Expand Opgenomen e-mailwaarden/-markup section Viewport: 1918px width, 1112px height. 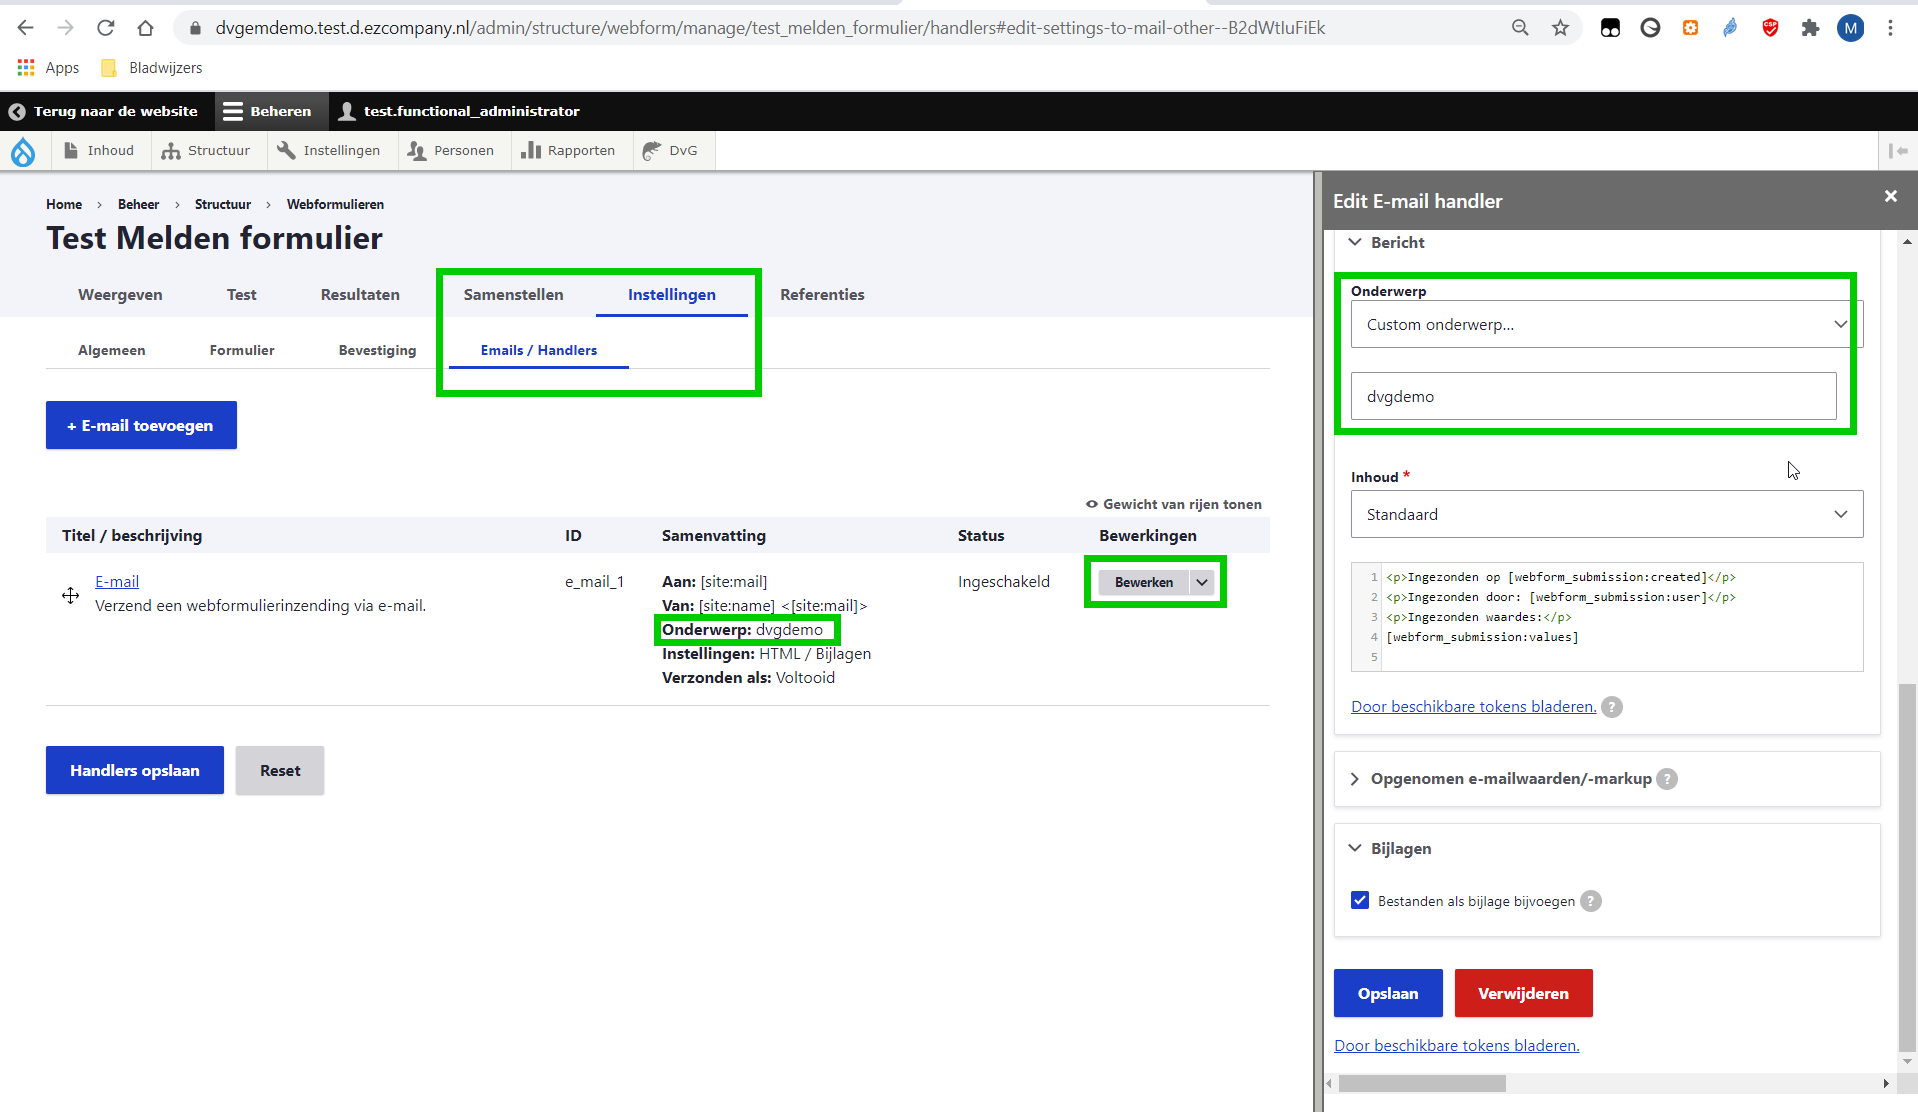(1510, 779)
